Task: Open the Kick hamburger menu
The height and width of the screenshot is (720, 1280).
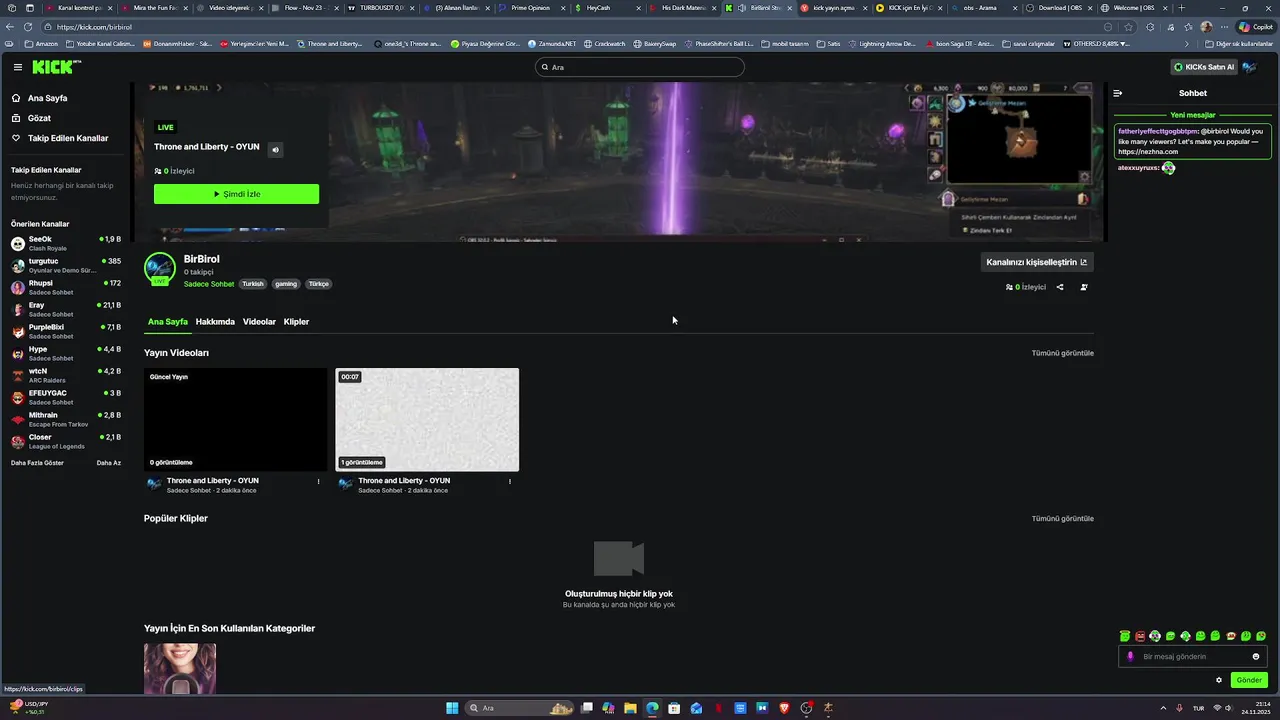Action: click(18, 67)
